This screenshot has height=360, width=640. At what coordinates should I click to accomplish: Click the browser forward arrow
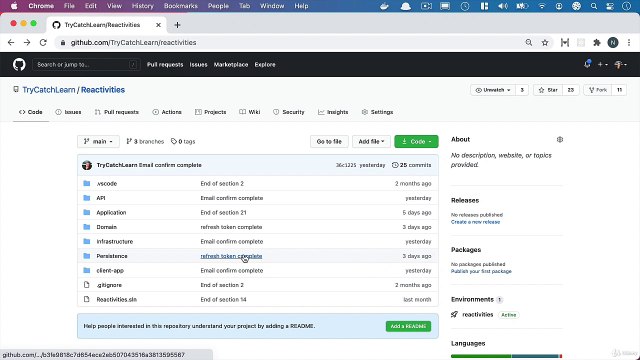[x=27, y=42]
